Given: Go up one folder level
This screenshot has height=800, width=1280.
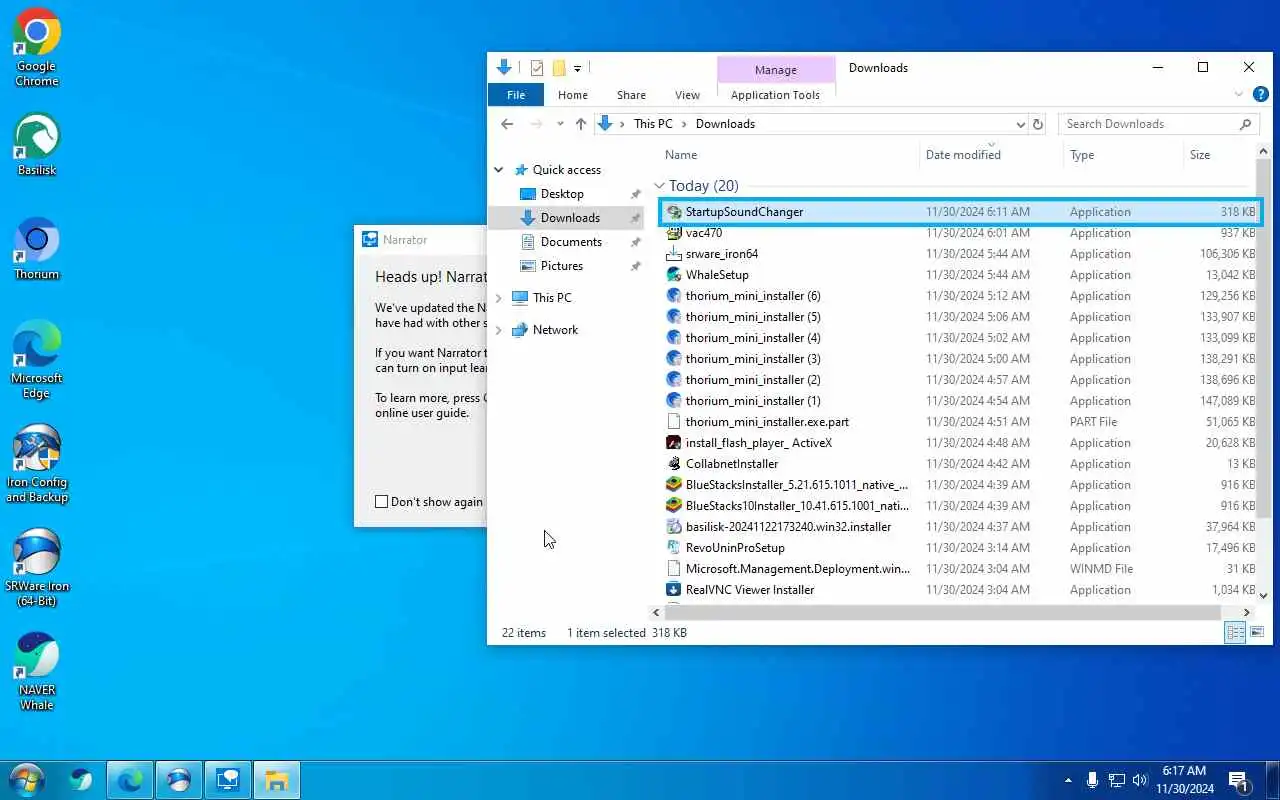Looking at the screenshot, I should click(x=581, y=124).
